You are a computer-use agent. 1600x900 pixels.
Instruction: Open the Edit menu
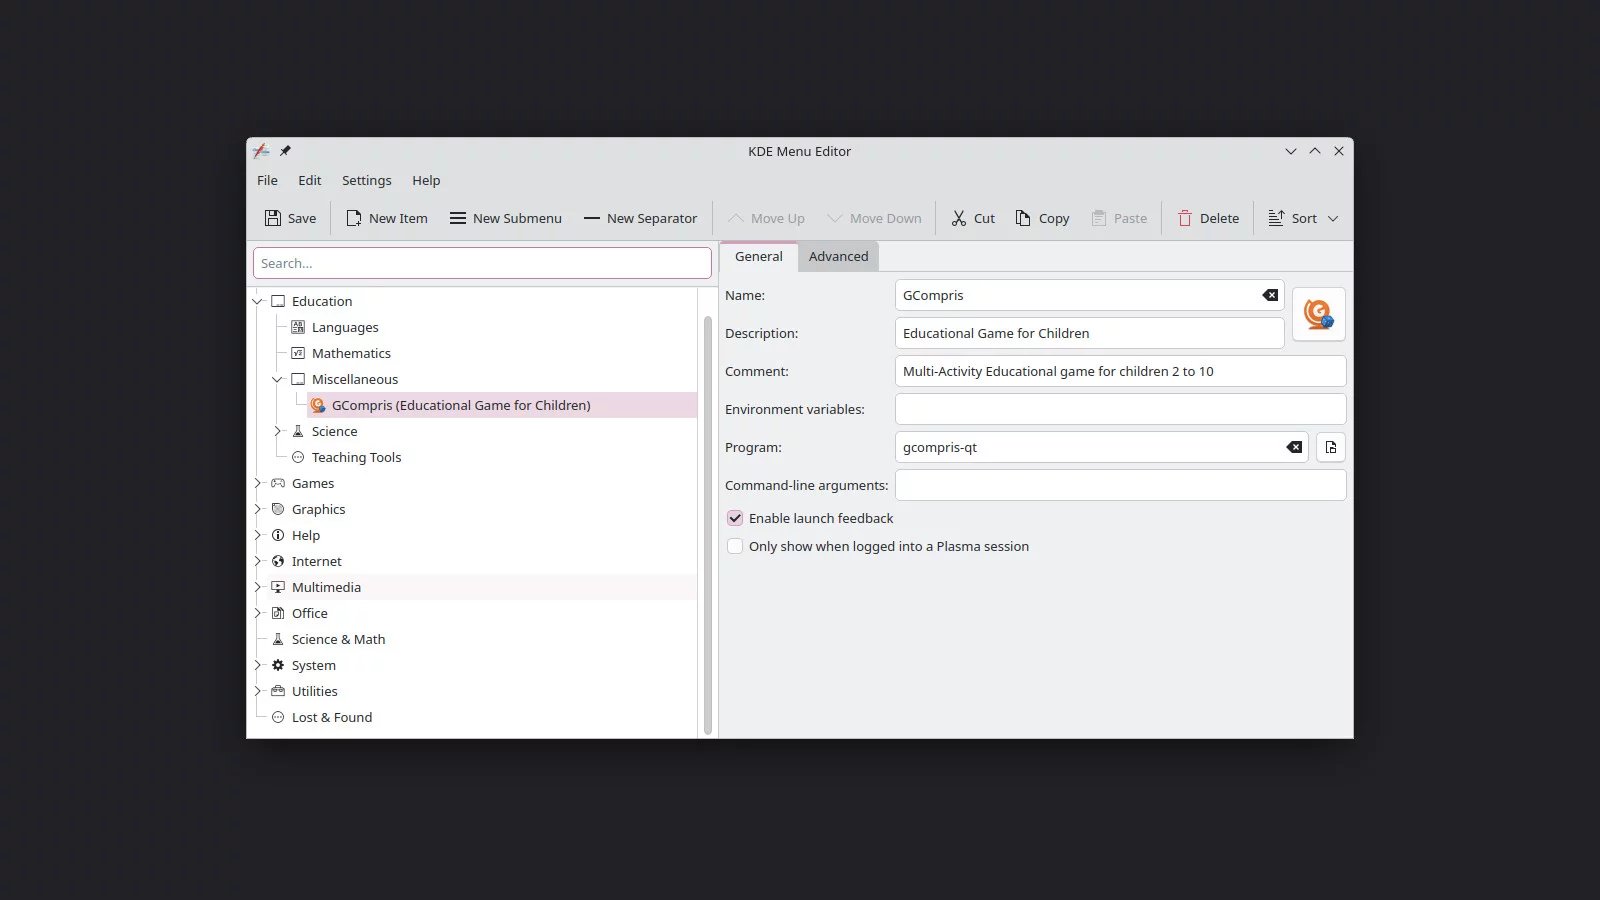310,180
